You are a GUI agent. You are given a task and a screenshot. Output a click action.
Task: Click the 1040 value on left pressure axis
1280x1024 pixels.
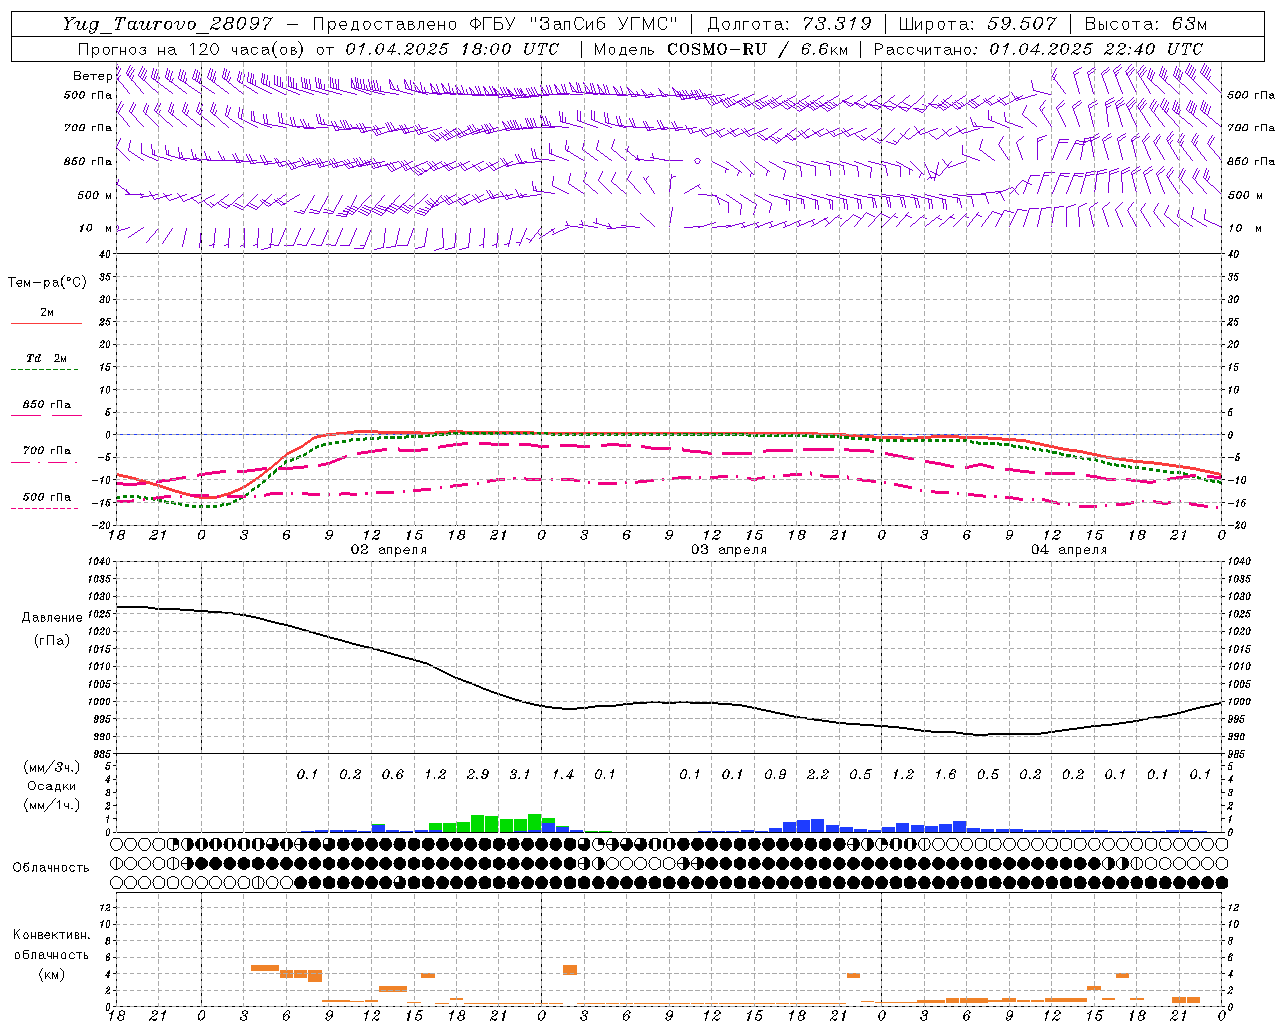(99, 562)
